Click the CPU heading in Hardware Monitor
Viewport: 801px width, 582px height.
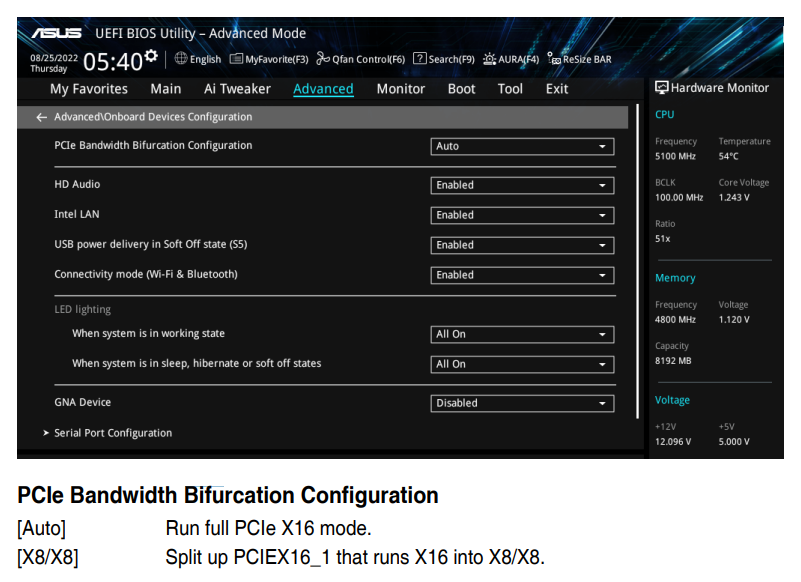664,115
